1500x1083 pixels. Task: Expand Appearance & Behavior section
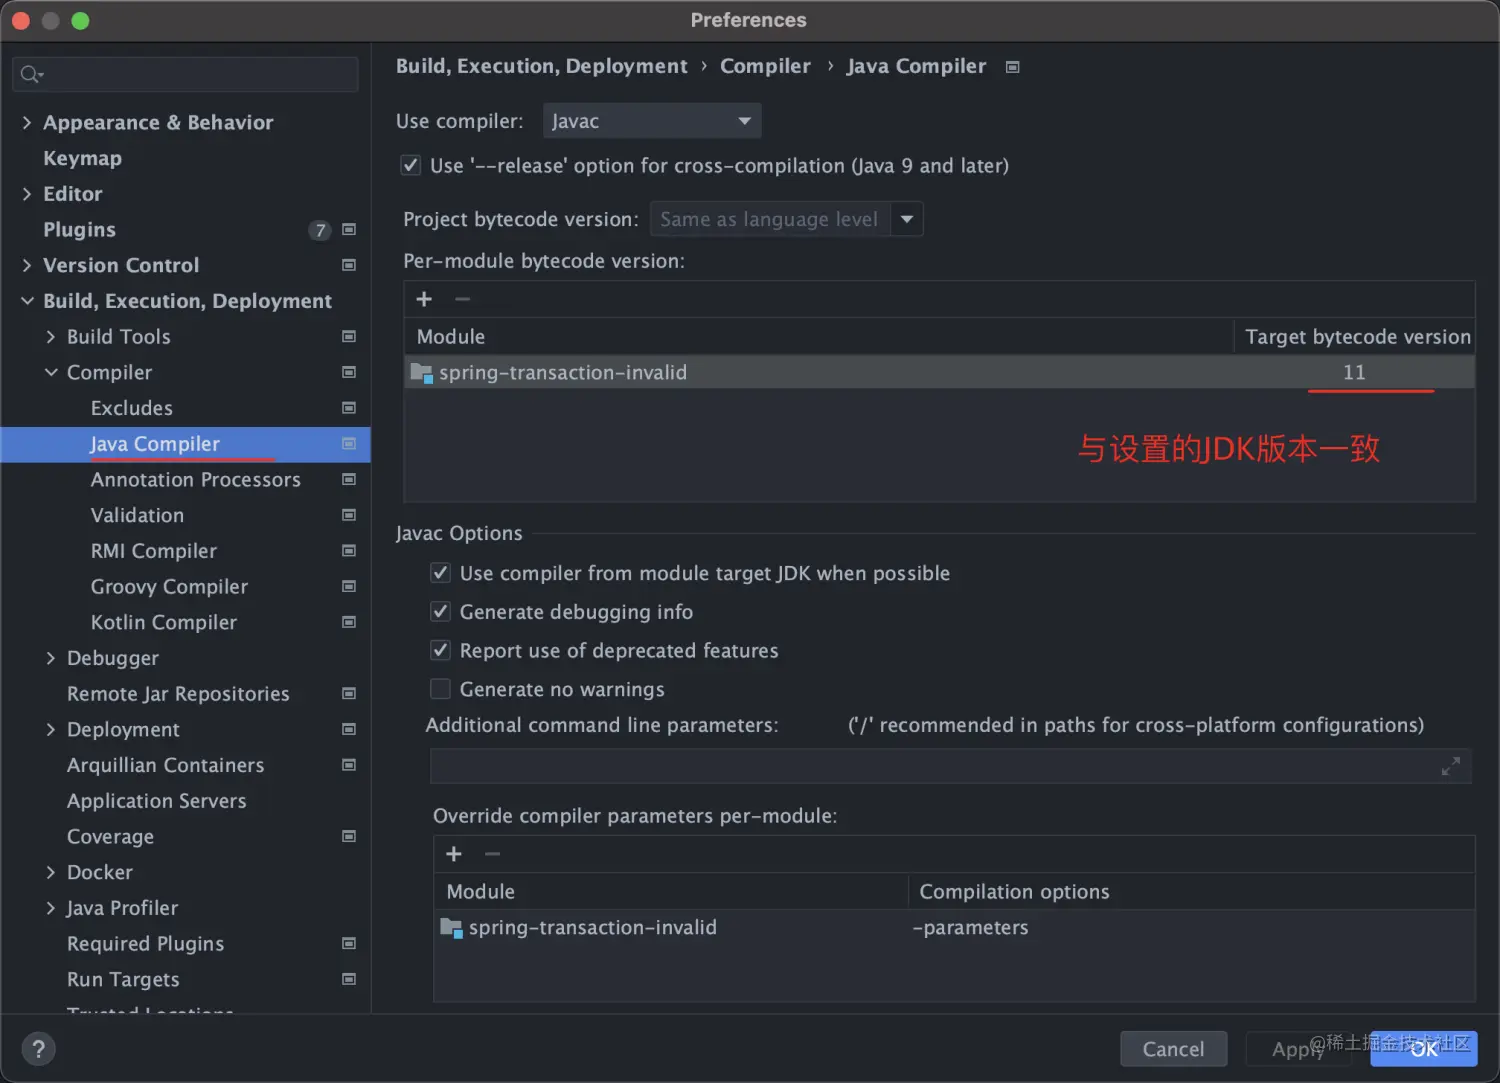27,123
